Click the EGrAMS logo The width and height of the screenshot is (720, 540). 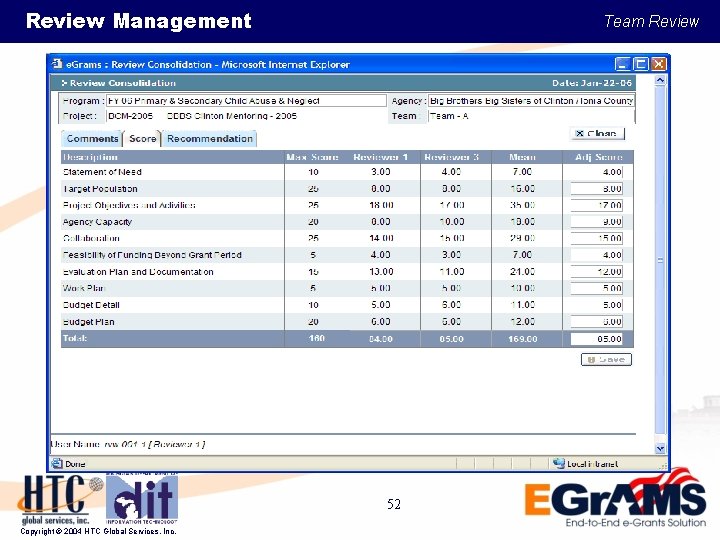(x=615, y=499)
